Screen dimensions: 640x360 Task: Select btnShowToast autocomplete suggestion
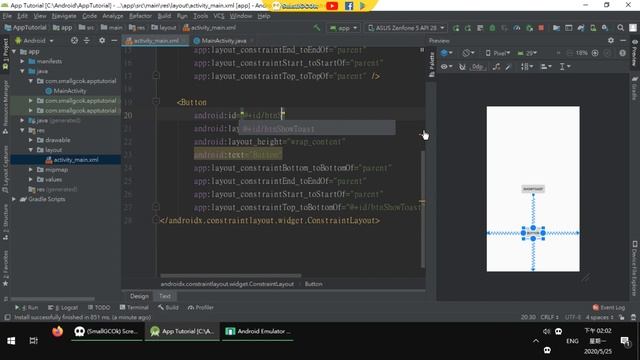pyautogui.click(x=317, y=129)
